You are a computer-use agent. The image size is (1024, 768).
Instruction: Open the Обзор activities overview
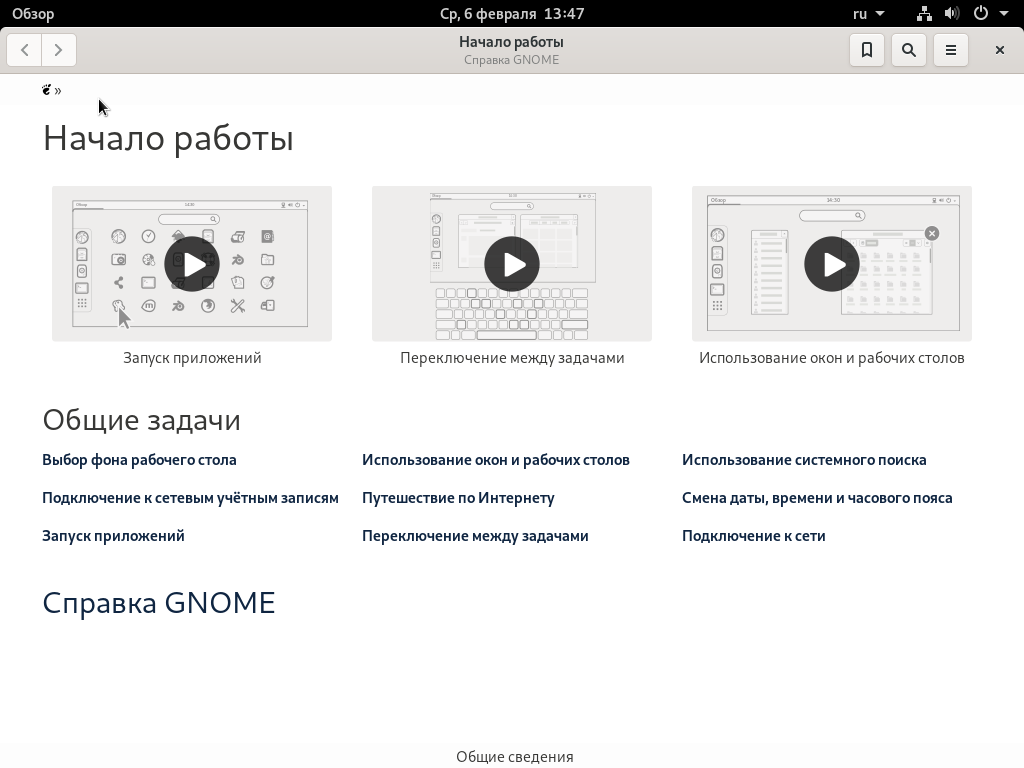pos(33,14)
